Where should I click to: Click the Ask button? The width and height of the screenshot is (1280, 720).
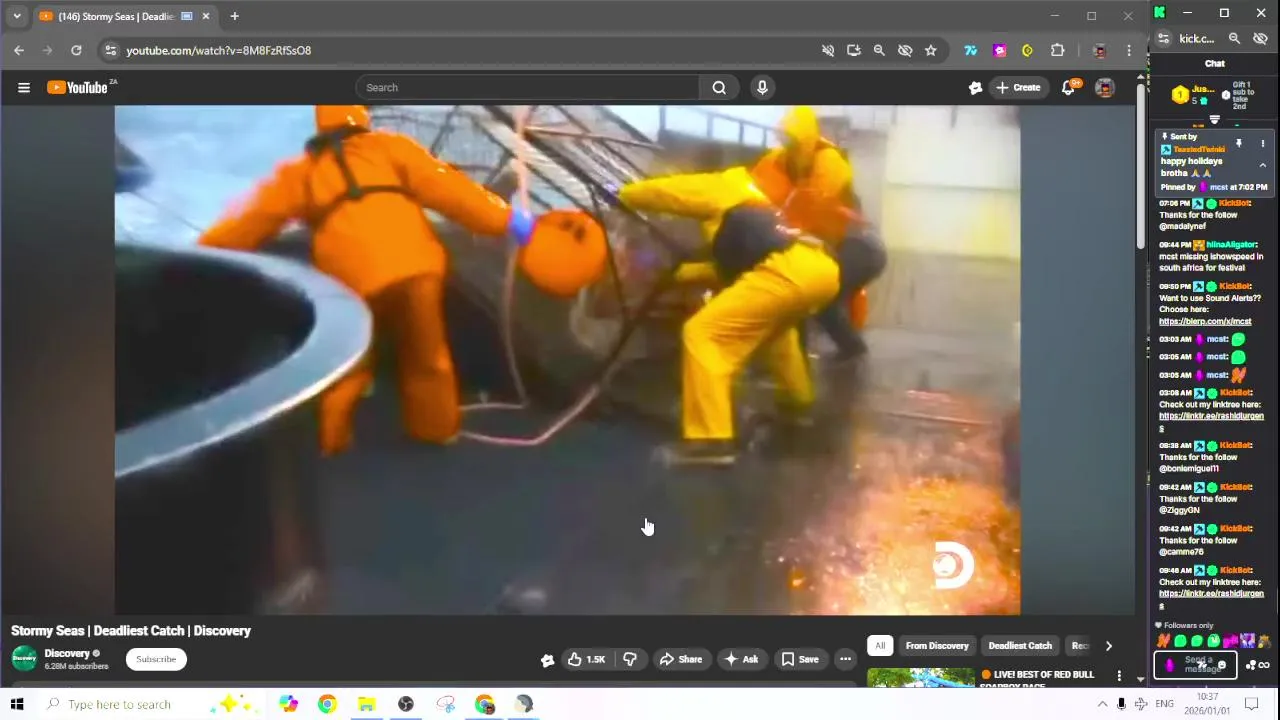click(741, 659)
